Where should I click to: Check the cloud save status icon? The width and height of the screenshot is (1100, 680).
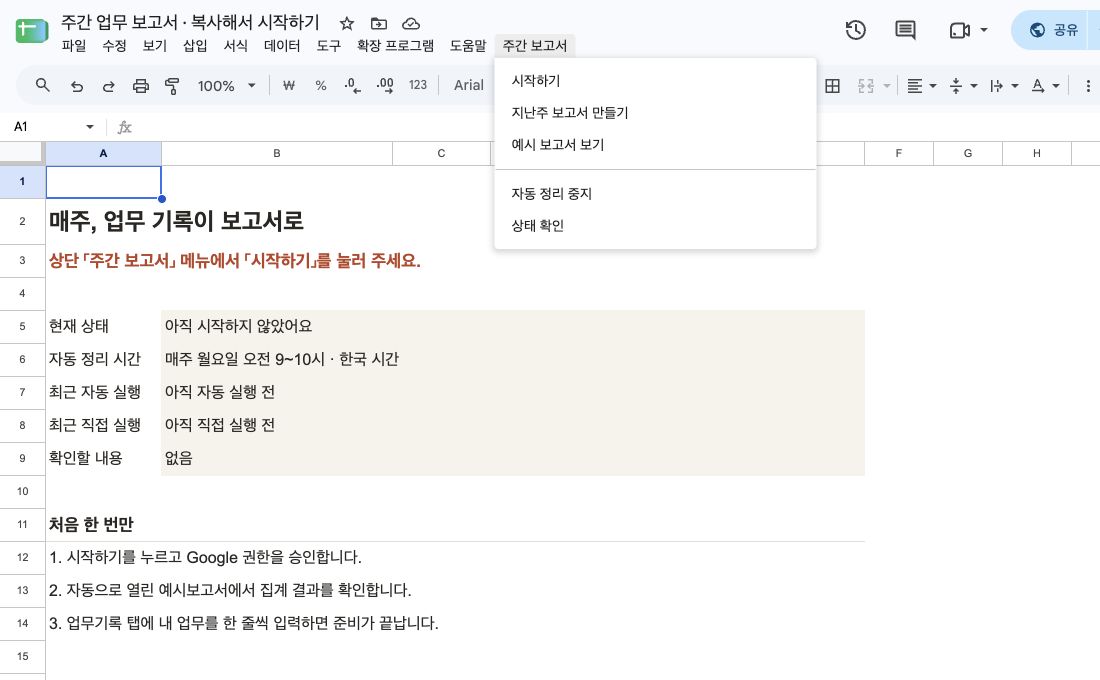click(x=411, y=23)
